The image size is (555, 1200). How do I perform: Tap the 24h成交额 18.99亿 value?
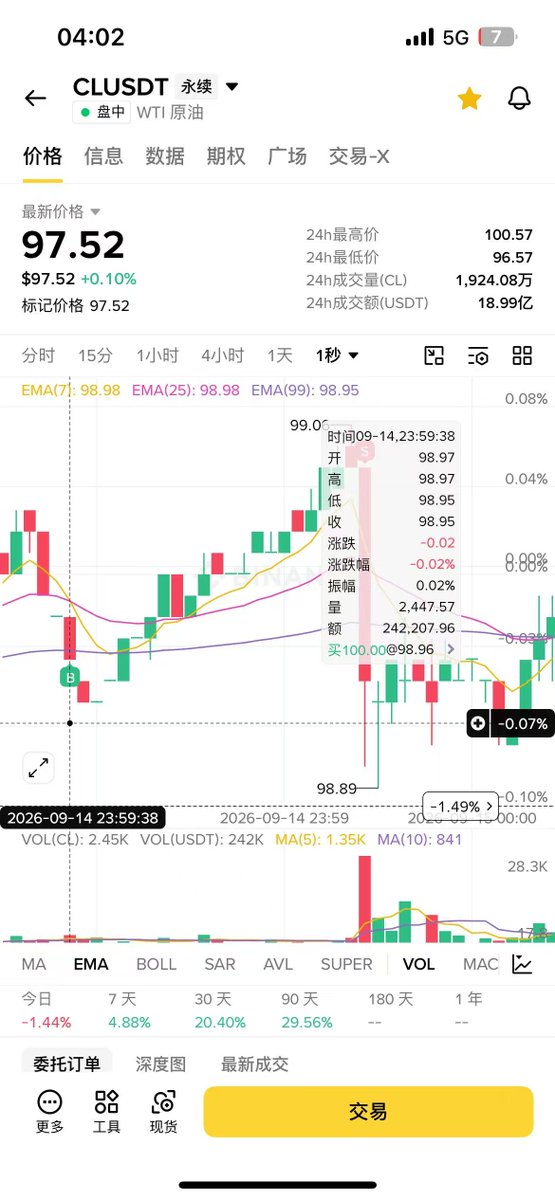pyautogui.click(x=506, y=304)
